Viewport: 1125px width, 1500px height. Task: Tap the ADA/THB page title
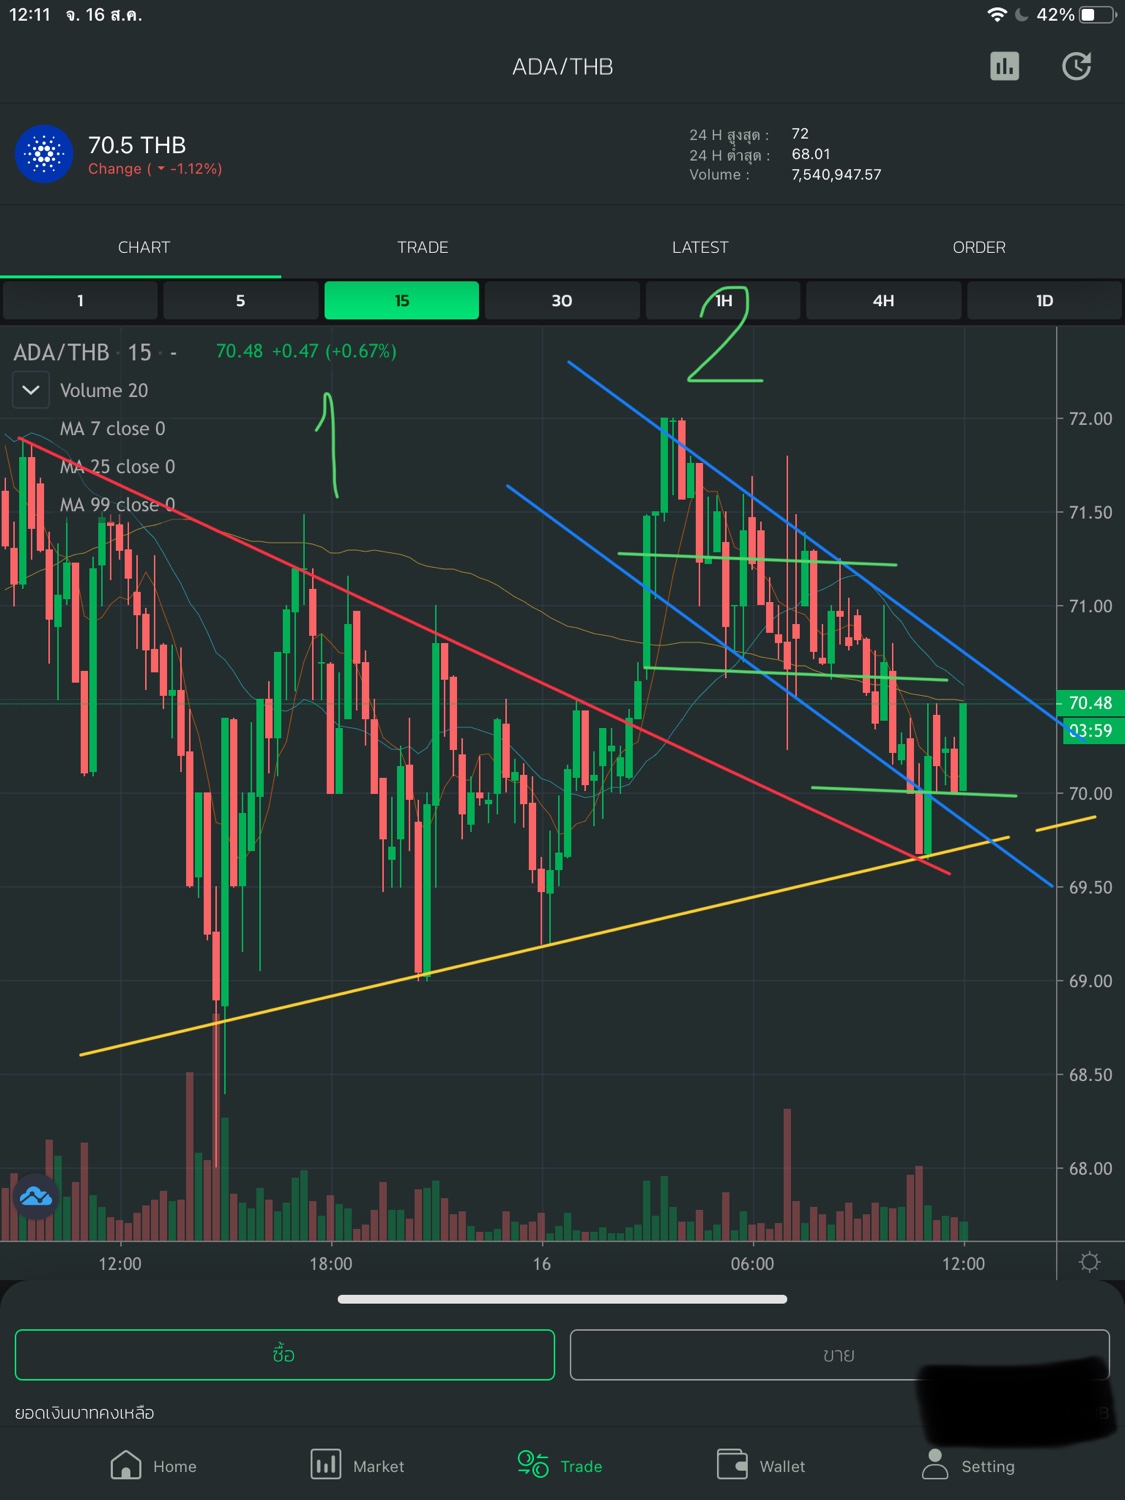[x=562, y=67]
